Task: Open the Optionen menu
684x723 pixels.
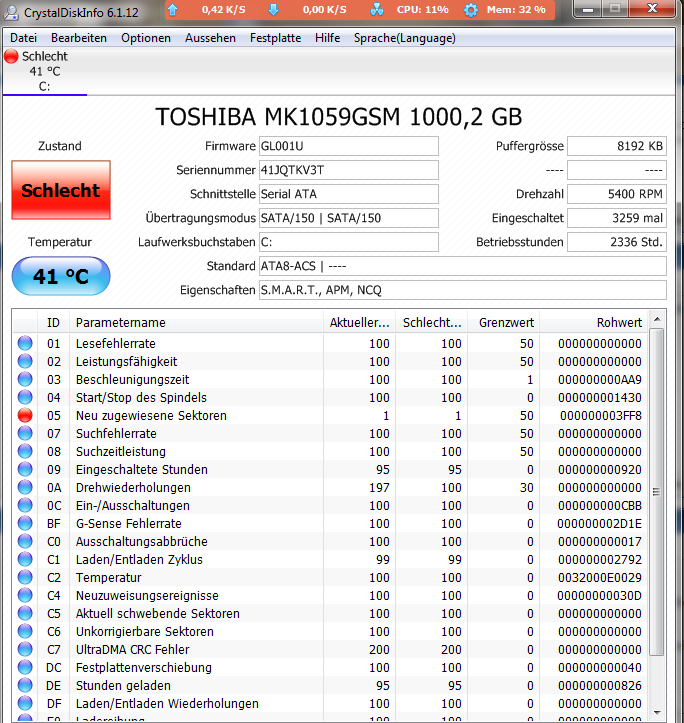Action: coord(146,38)
